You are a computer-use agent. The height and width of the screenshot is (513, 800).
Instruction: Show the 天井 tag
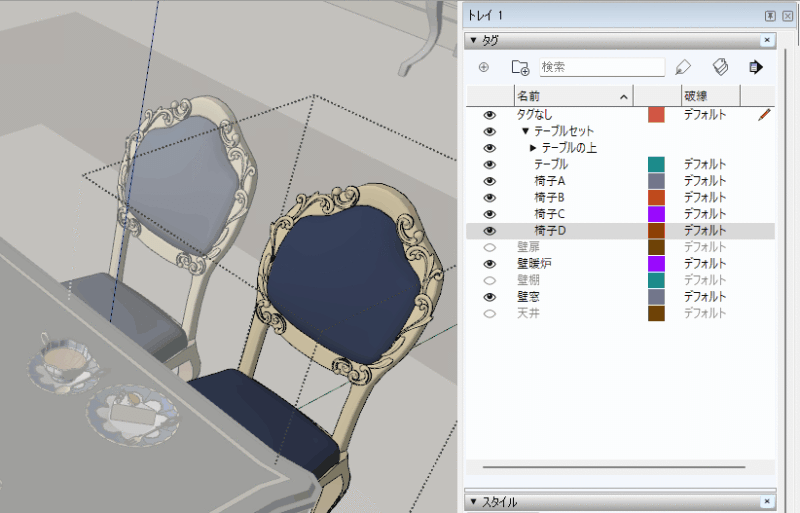click(489, 313)
